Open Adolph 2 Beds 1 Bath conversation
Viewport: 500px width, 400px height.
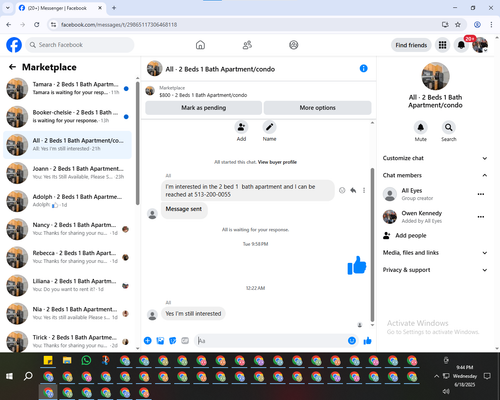point(67,201)
